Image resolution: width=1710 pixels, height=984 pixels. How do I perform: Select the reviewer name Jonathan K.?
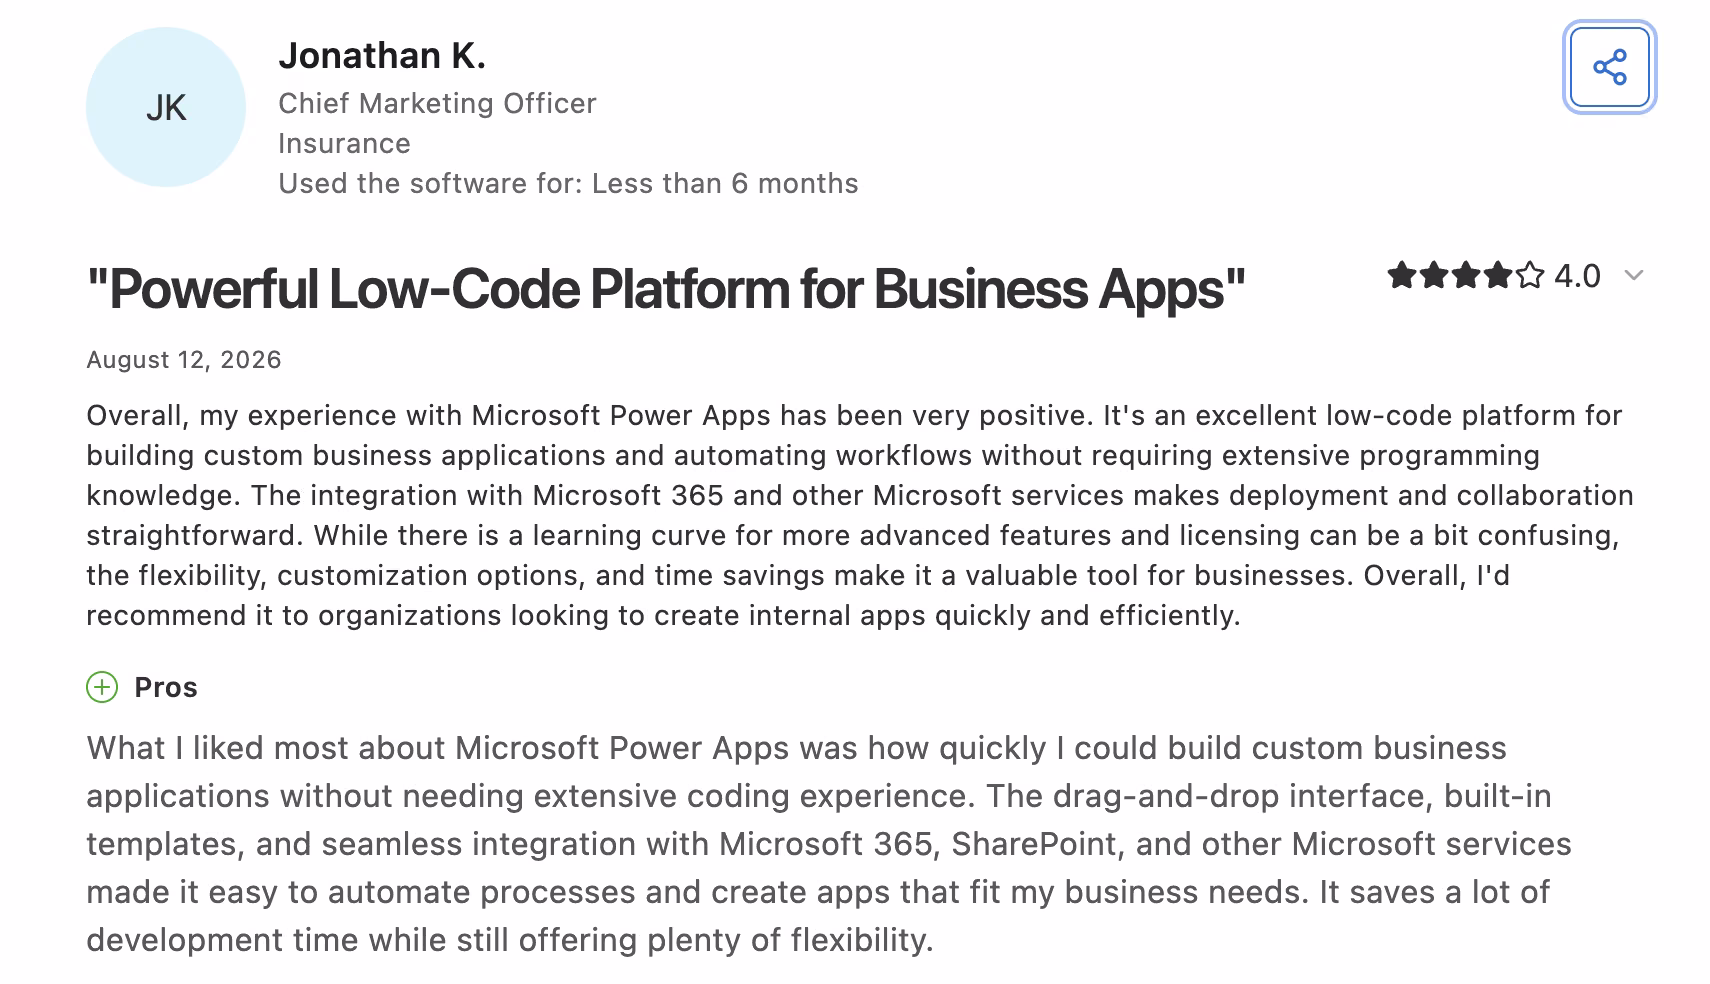click(382, 55)
